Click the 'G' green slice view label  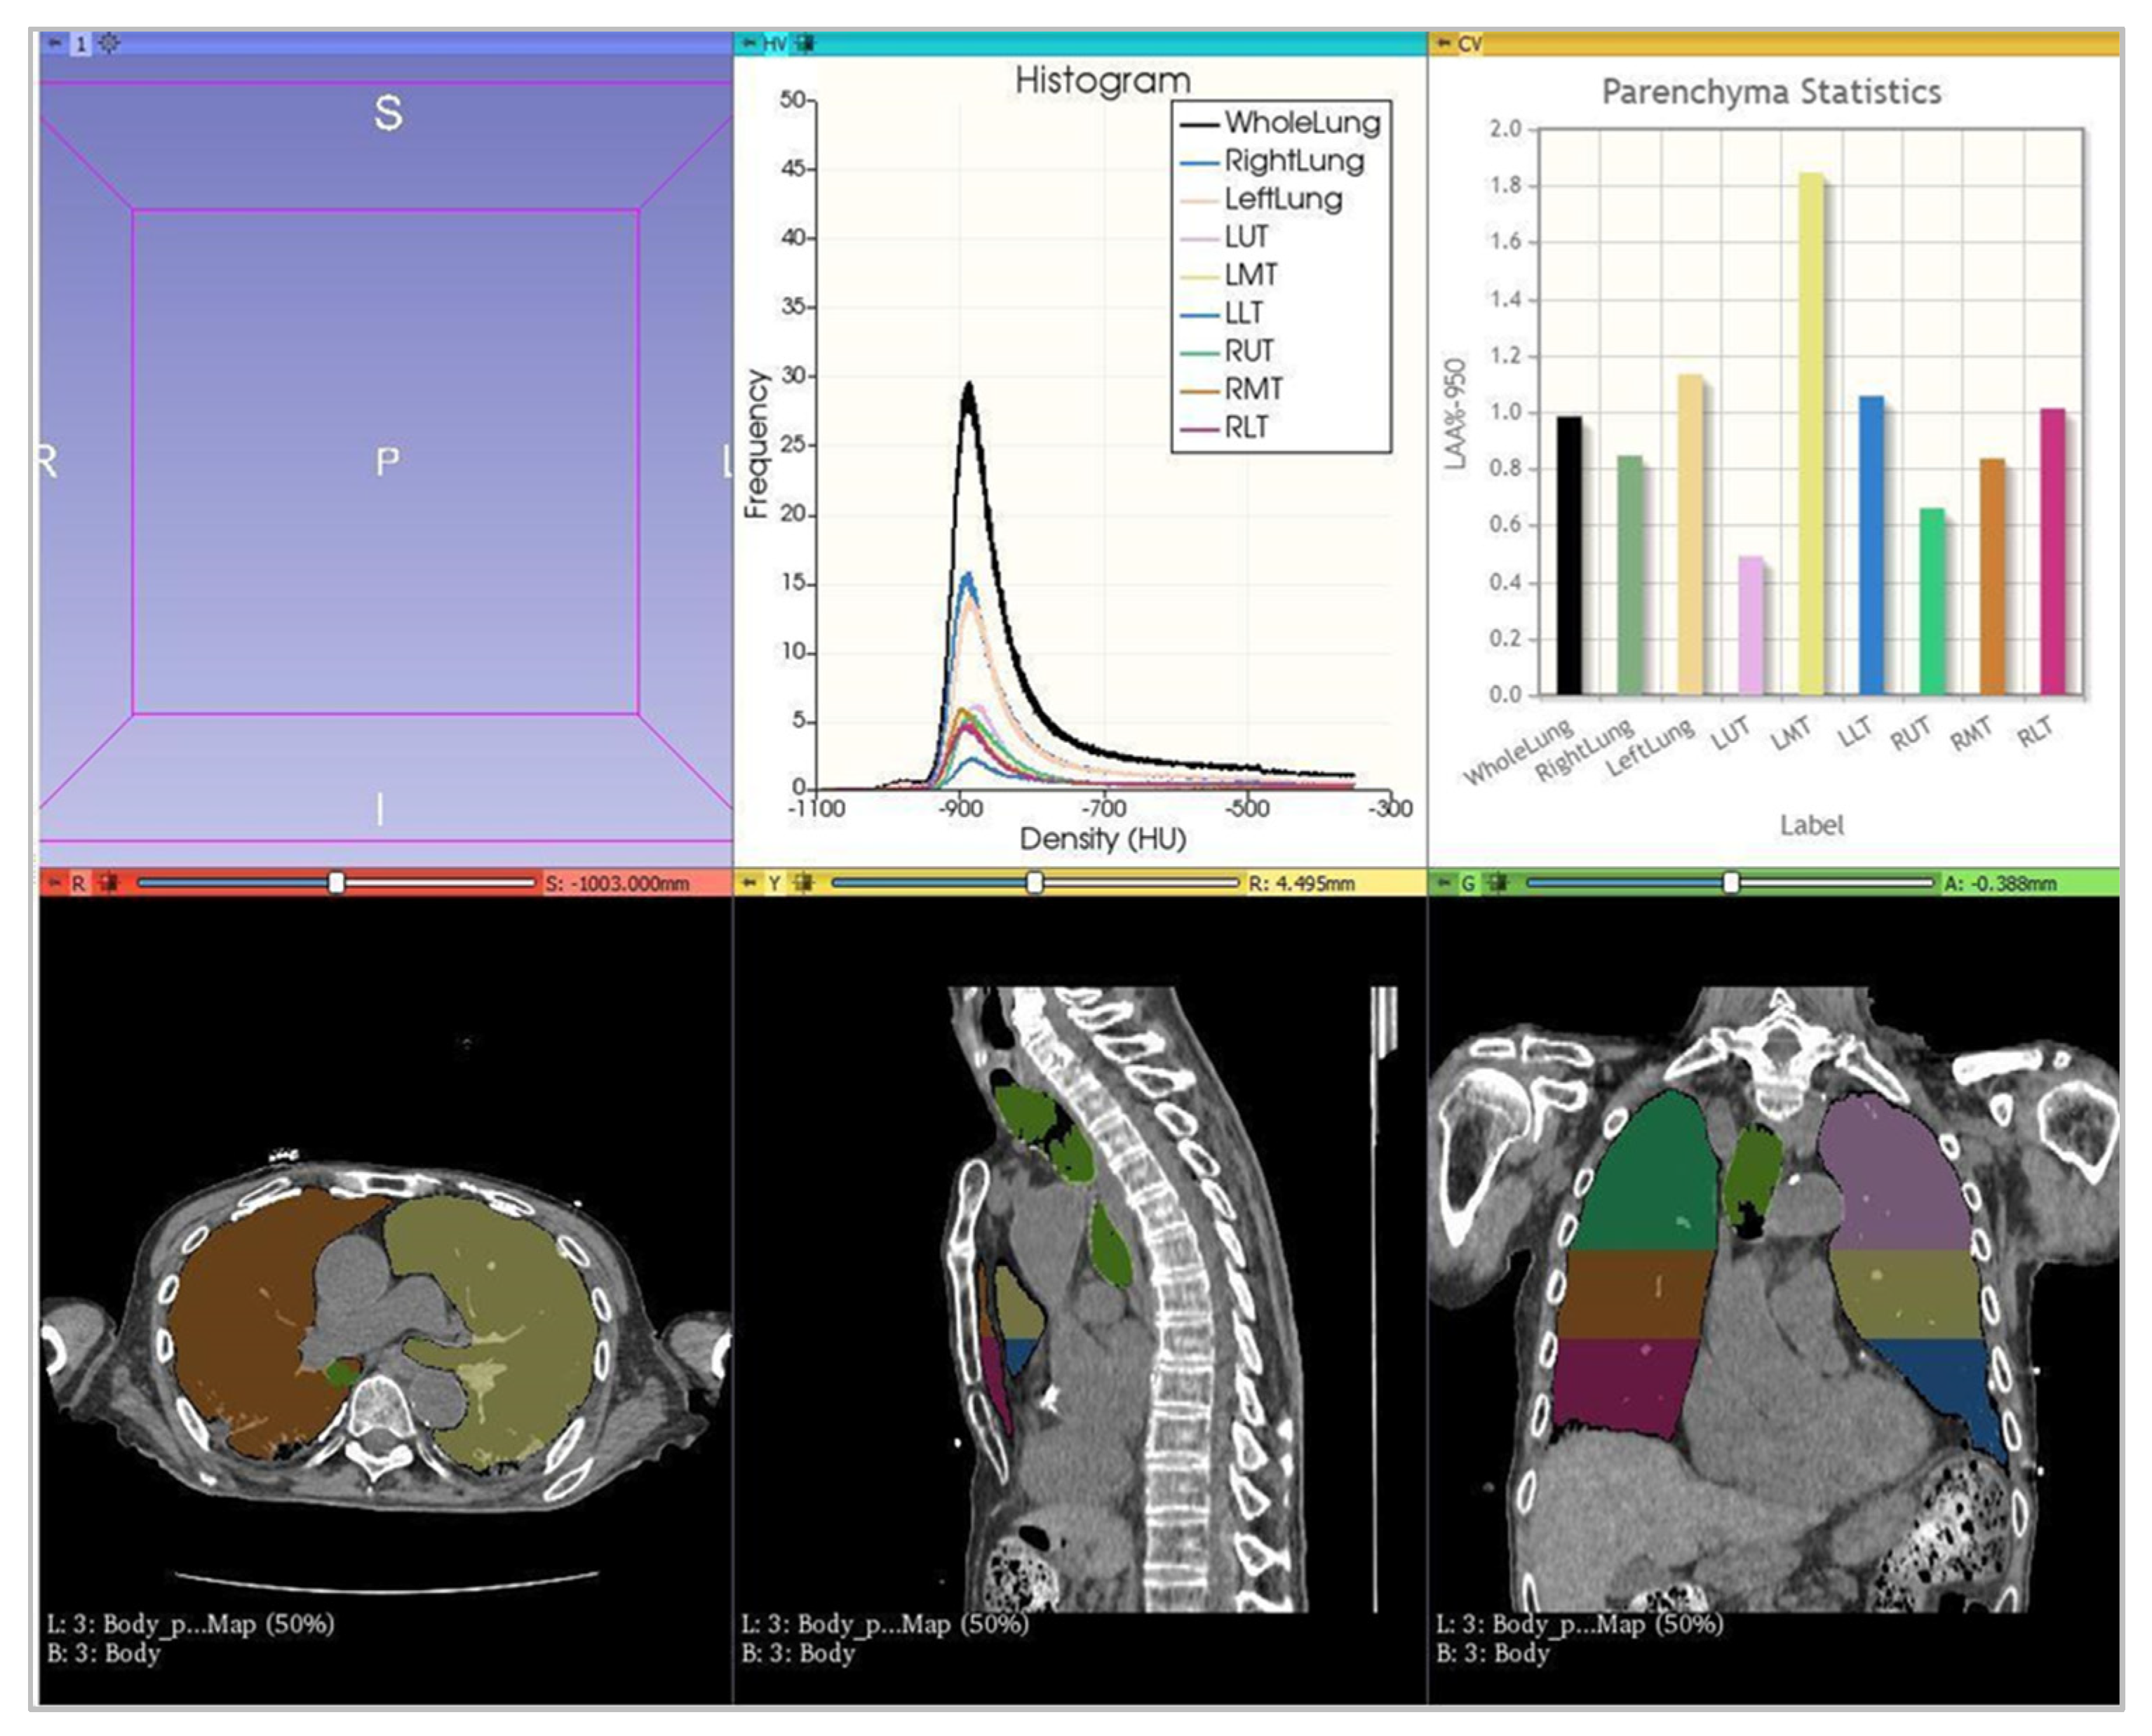pyautogui.click(x=1468, y=883)
